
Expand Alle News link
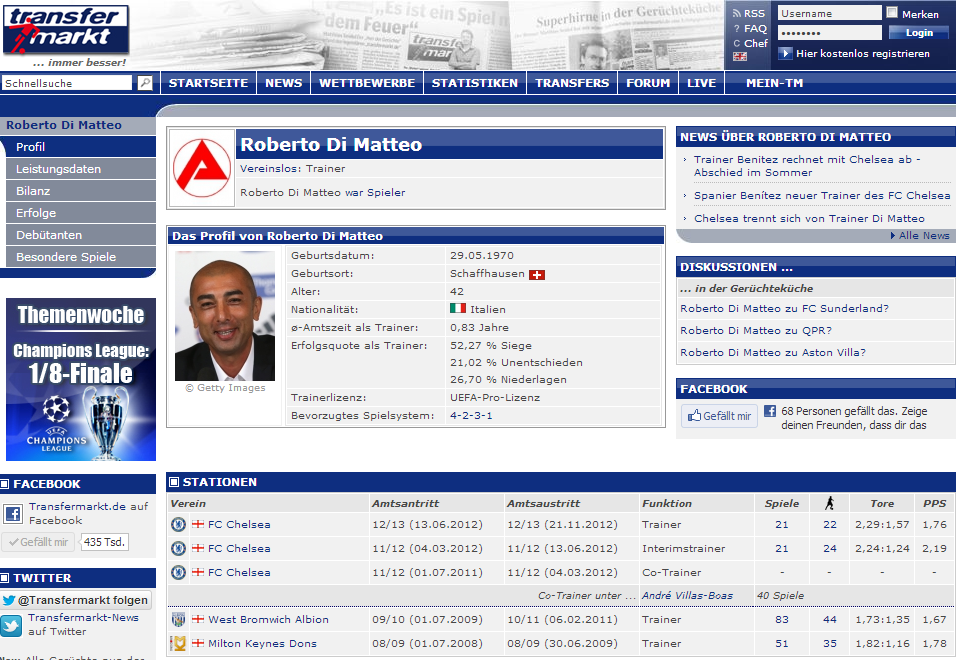click(x=923, y=236)
